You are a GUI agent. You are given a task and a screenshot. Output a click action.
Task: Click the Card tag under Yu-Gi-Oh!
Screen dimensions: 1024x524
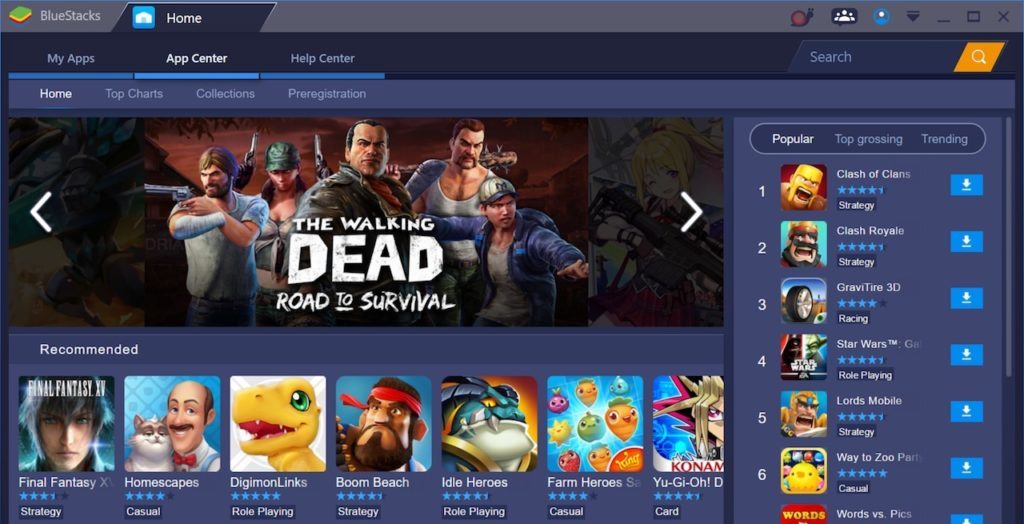[667, 511]
